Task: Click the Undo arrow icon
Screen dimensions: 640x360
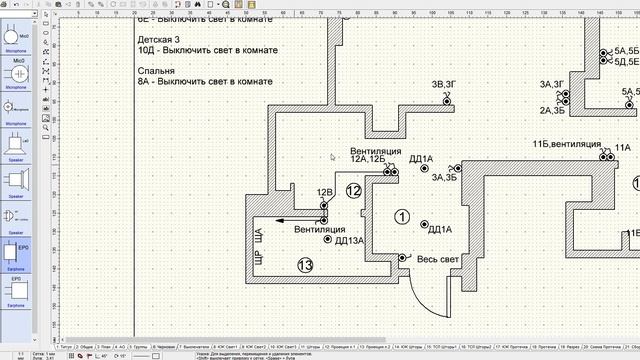Action: (16, 4)
